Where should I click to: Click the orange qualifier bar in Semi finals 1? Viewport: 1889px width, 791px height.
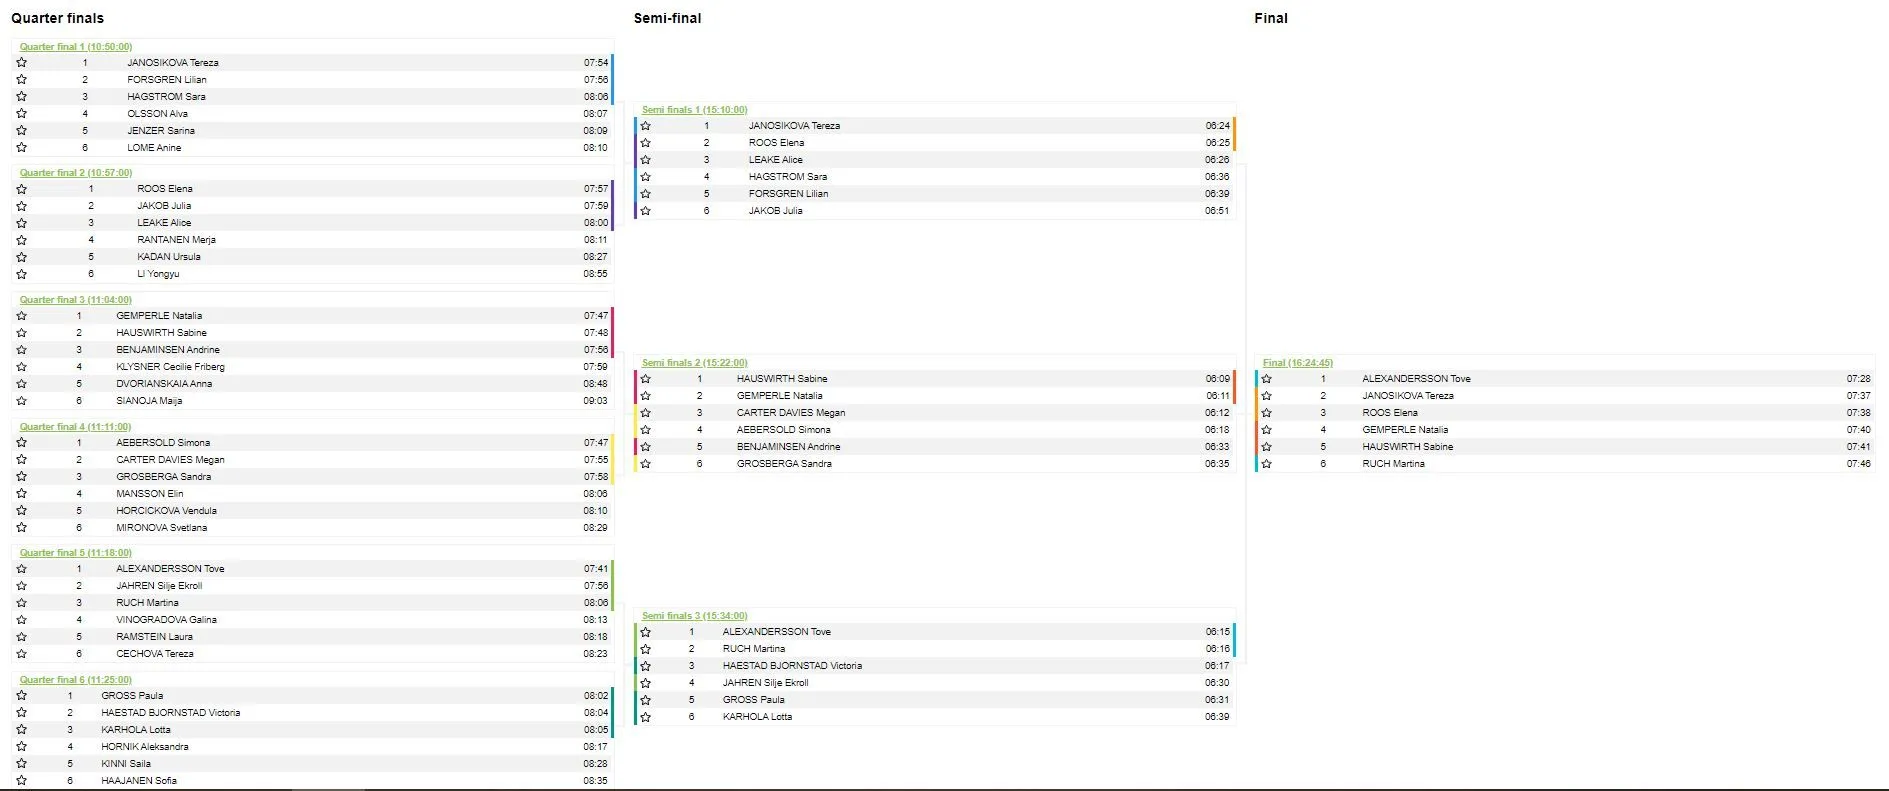(1234, 134)
